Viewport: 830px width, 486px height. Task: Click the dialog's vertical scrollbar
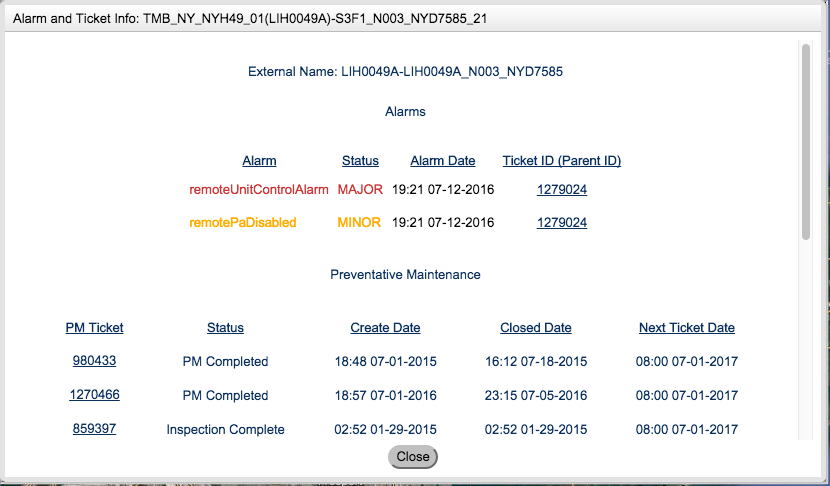pyautogui.click(x=805, y=140)
